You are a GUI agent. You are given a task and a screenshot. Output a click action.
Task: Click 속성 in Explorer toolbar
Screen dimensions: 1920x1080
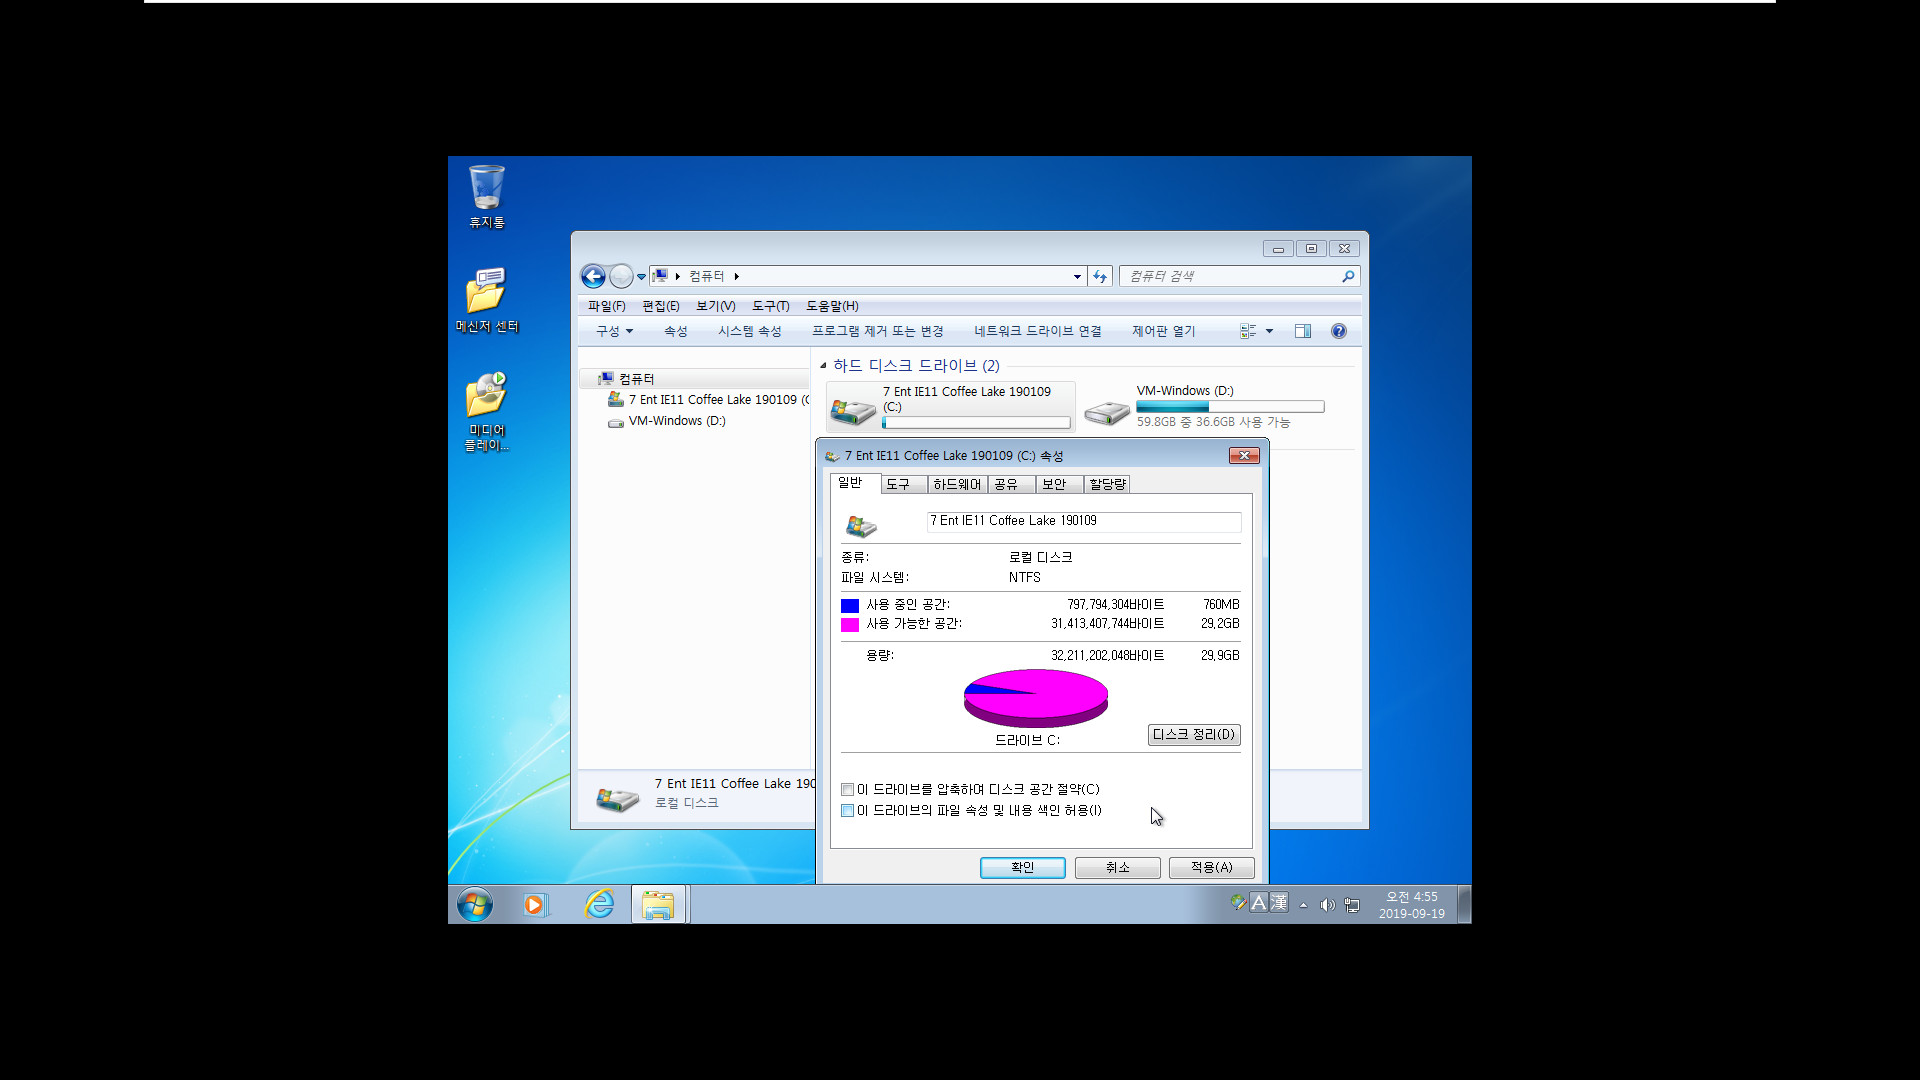(x=675, y=331)
